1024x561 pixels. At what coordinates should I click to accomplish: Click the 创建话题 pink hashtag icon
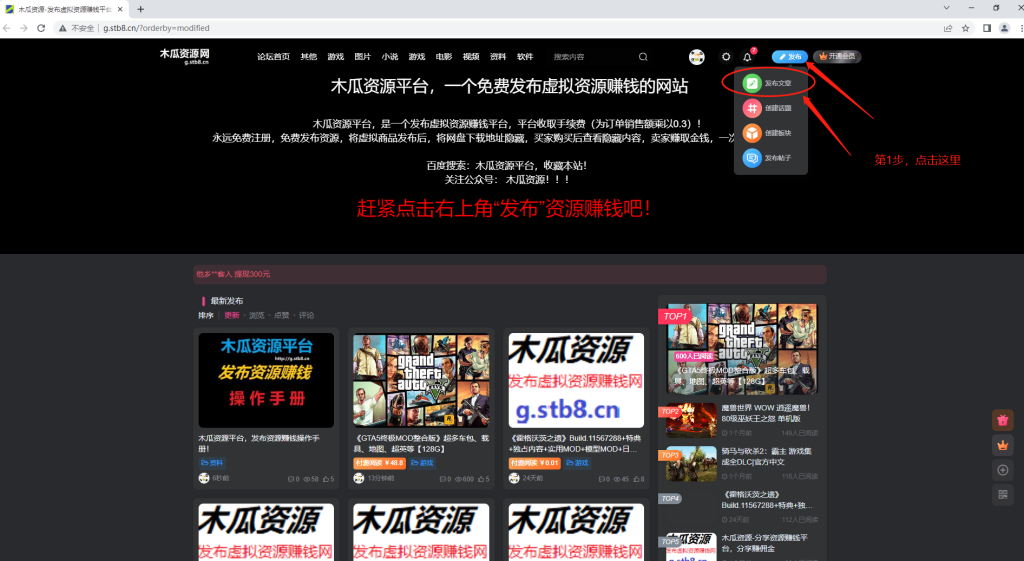click(x=752, y=108)
